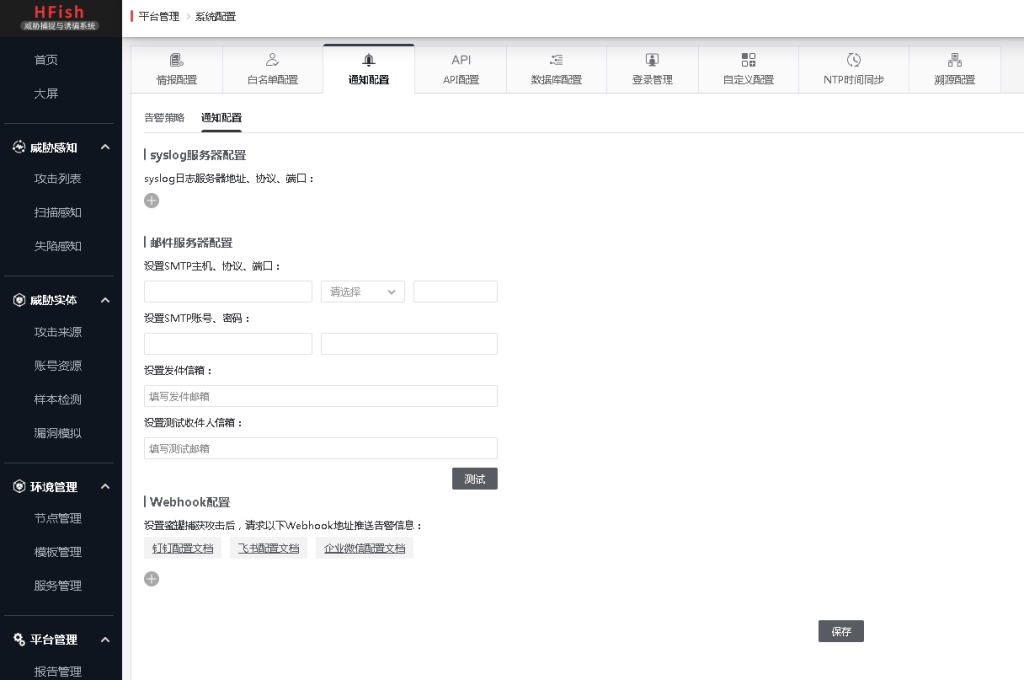This screenshot has width=1024, height=680.
Task: Click the 登录管理 tab icon
Action: point(652,61)
